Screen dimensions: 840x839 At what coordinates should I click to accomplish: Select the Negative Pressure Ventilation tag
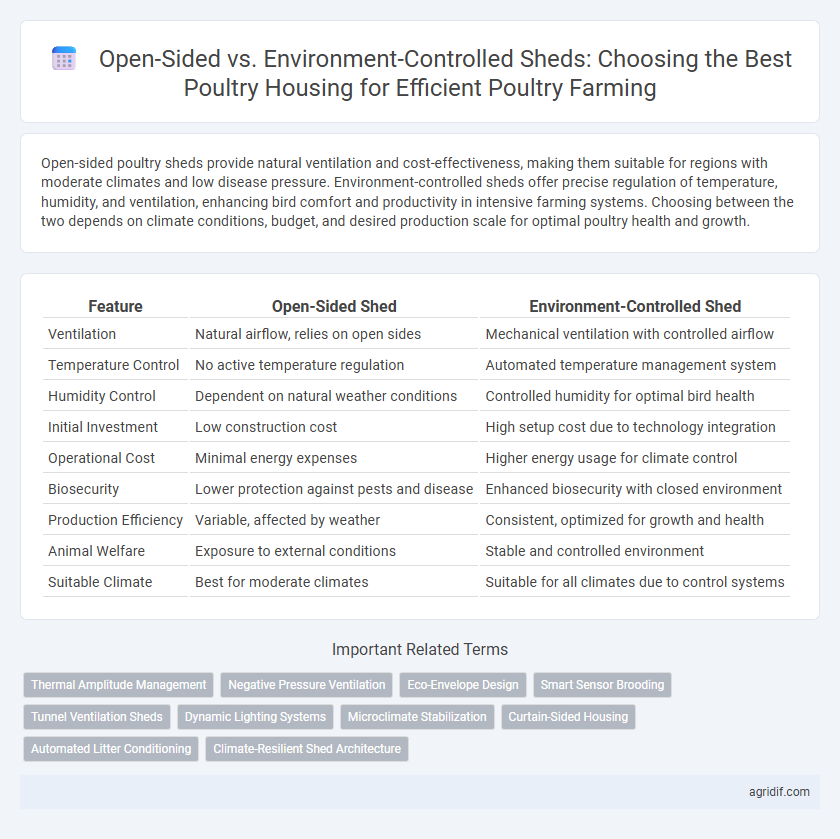306,685
